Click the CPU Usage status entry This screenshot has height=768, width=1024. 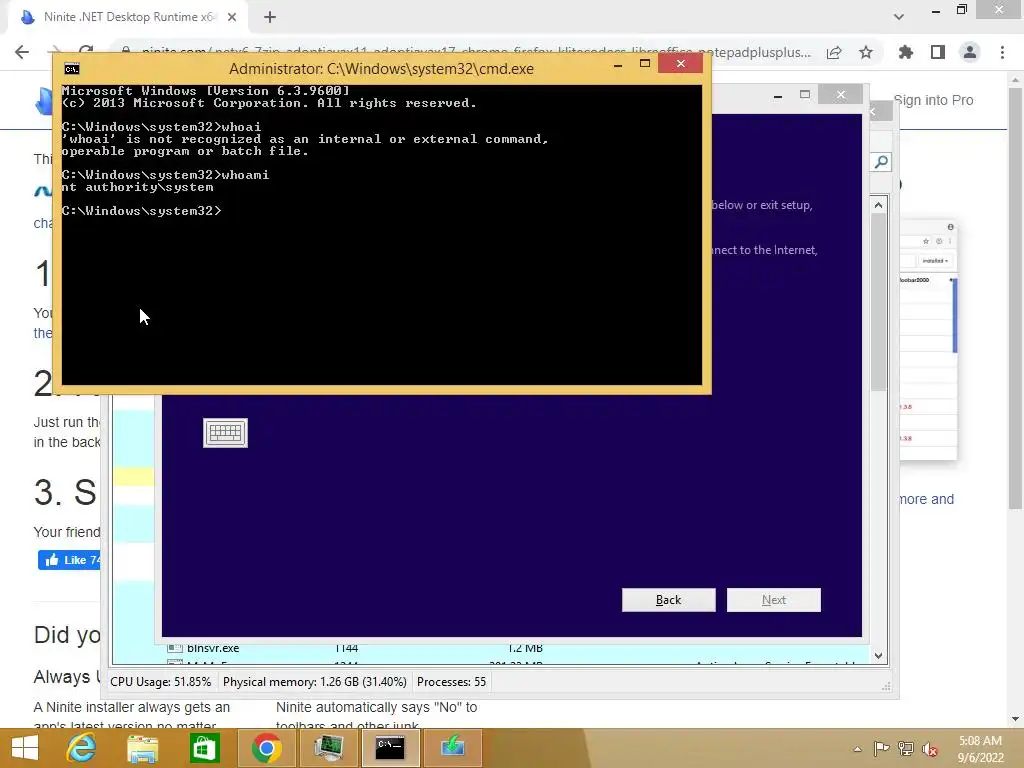pos(161,682)
